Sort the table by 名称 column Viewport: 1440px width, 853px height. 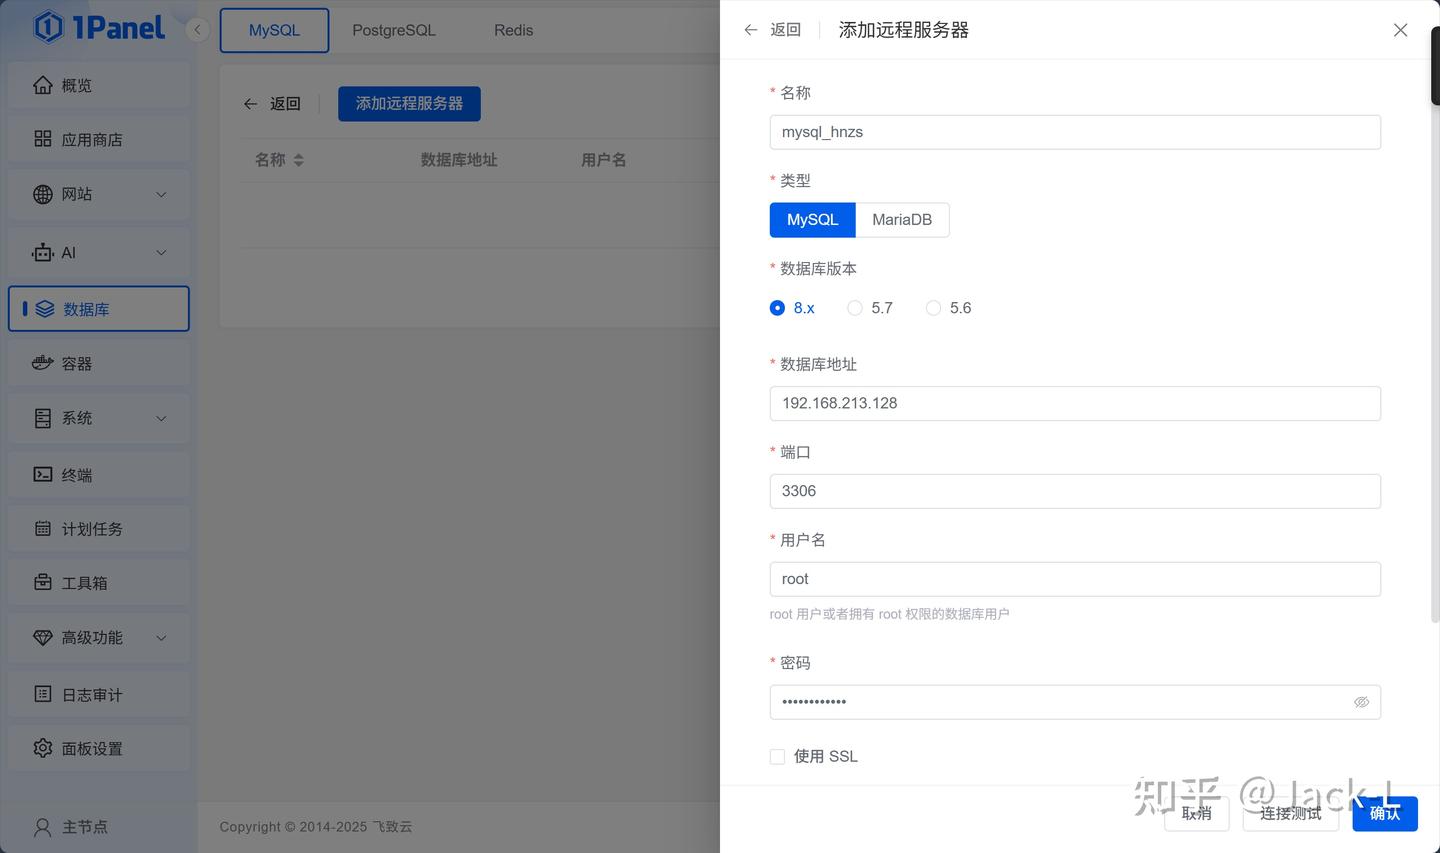[298, 160]
